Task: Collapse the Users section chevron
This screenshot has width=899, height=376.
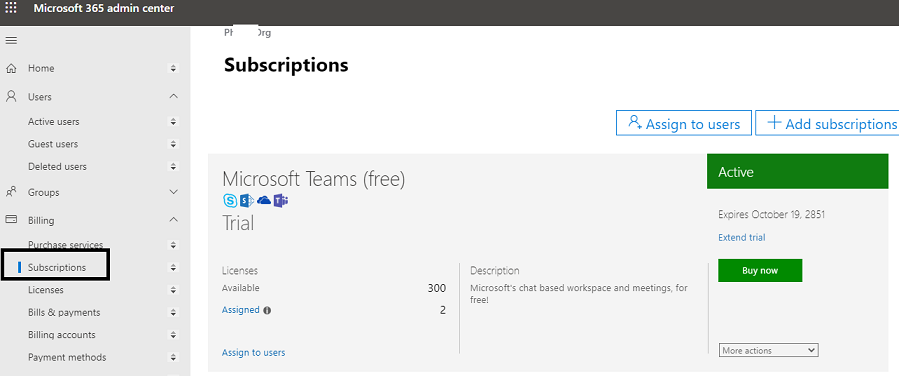Action: 174,96
